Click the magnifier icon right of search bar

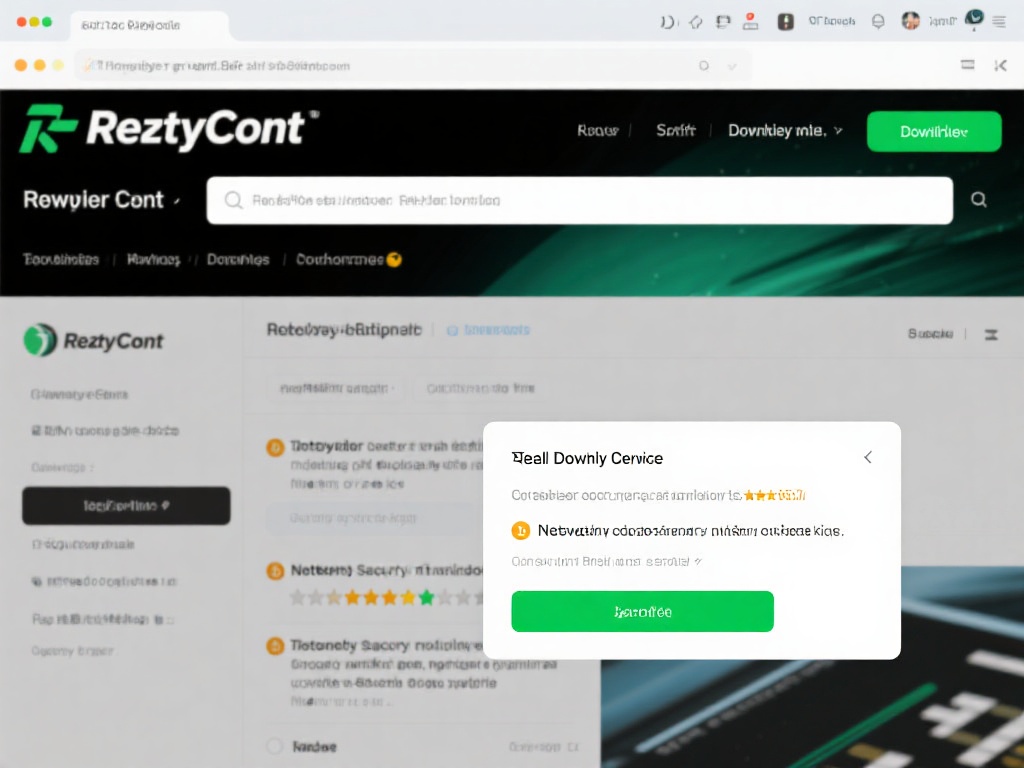coord(978,200)
